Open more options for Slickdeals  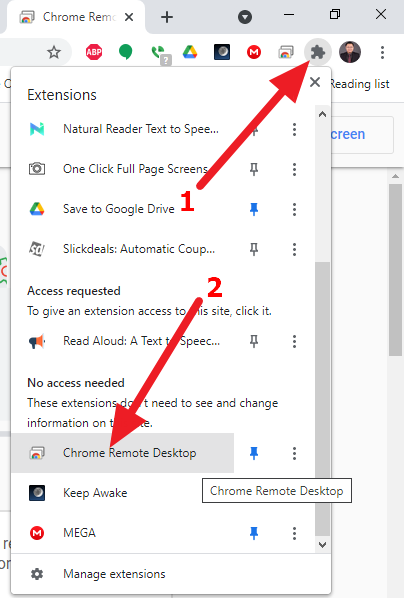(x=294, y=249)
